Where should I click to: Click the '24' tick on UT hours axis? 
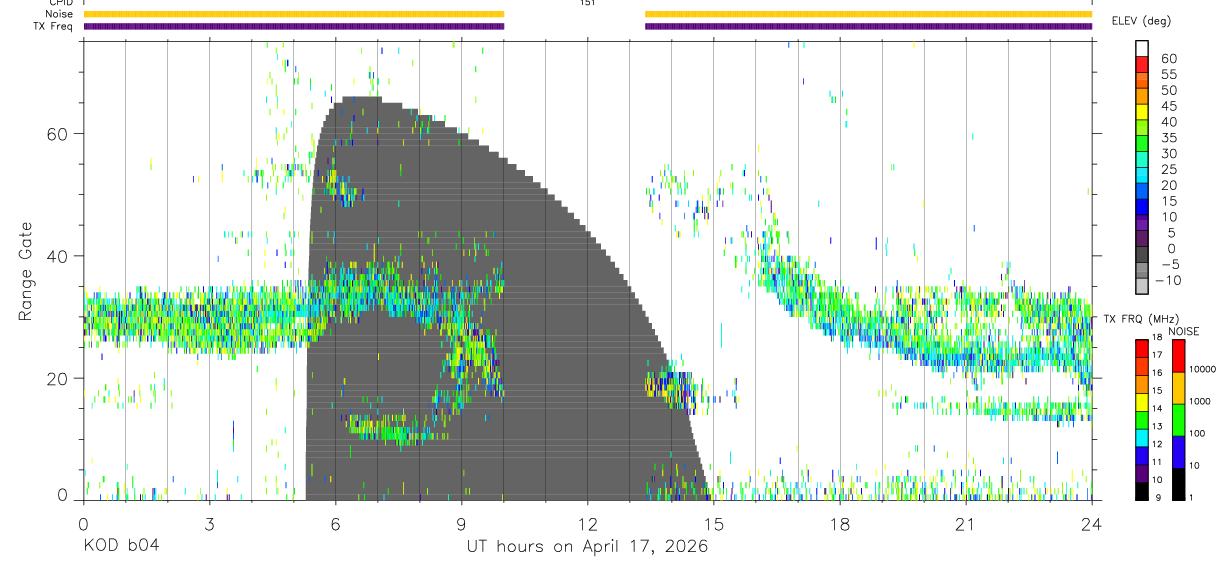point(1092,523)
